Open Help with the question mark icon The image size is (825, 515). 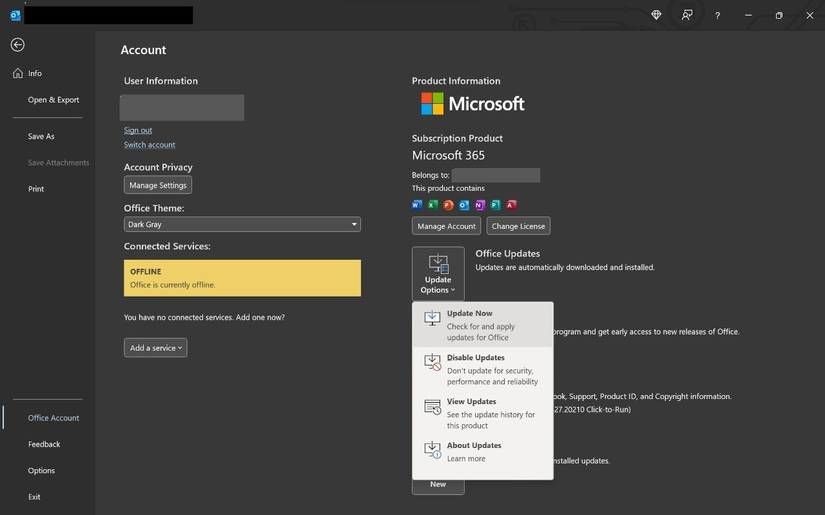(x=717, y=16)
